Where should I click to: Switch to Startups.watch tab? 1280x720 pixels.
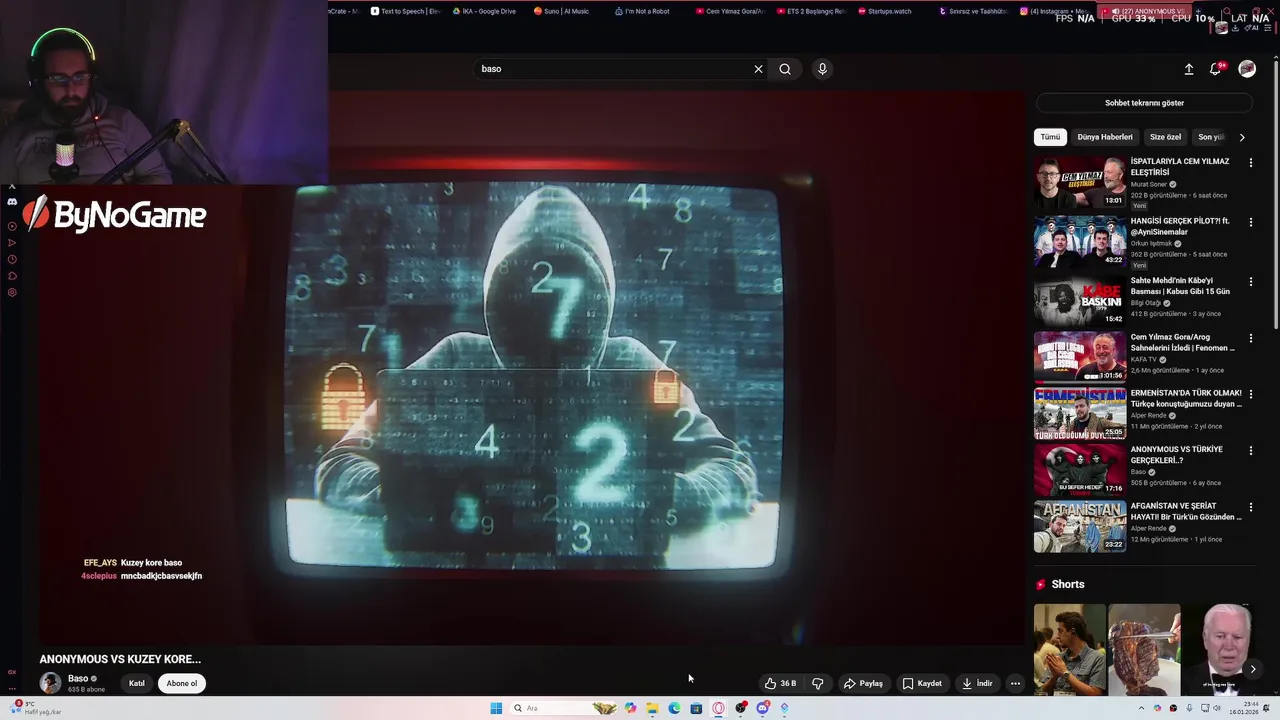(886, 11)
